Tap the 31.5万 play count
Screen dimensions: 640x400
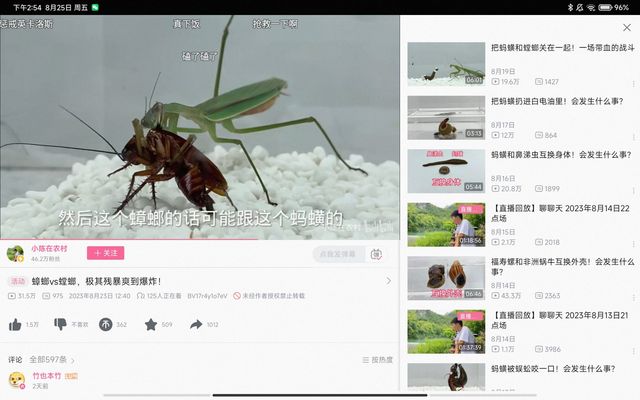(22, 296)
